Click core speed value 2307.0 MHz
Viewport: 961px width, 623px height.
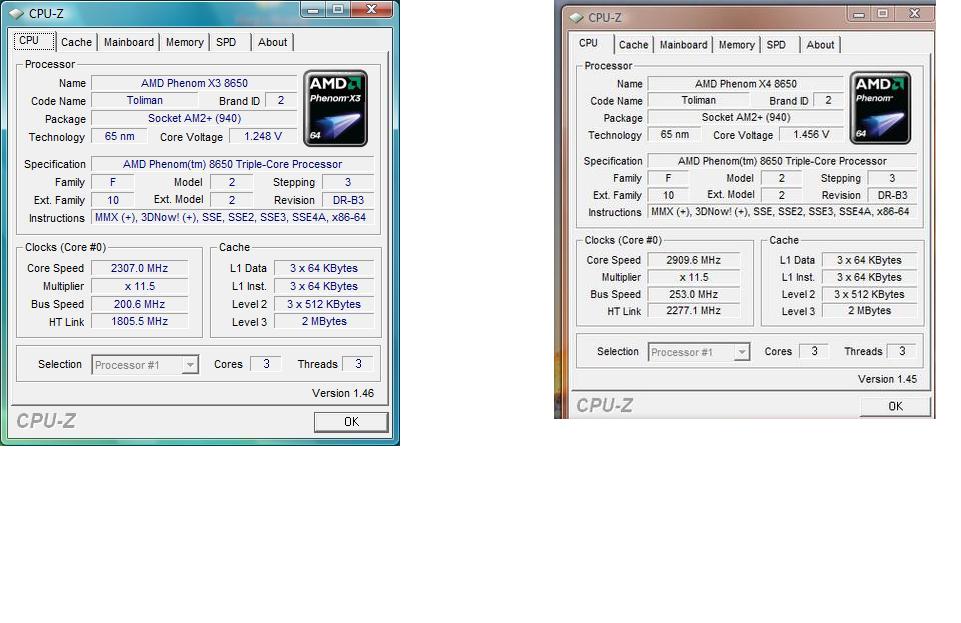(140, 268)
